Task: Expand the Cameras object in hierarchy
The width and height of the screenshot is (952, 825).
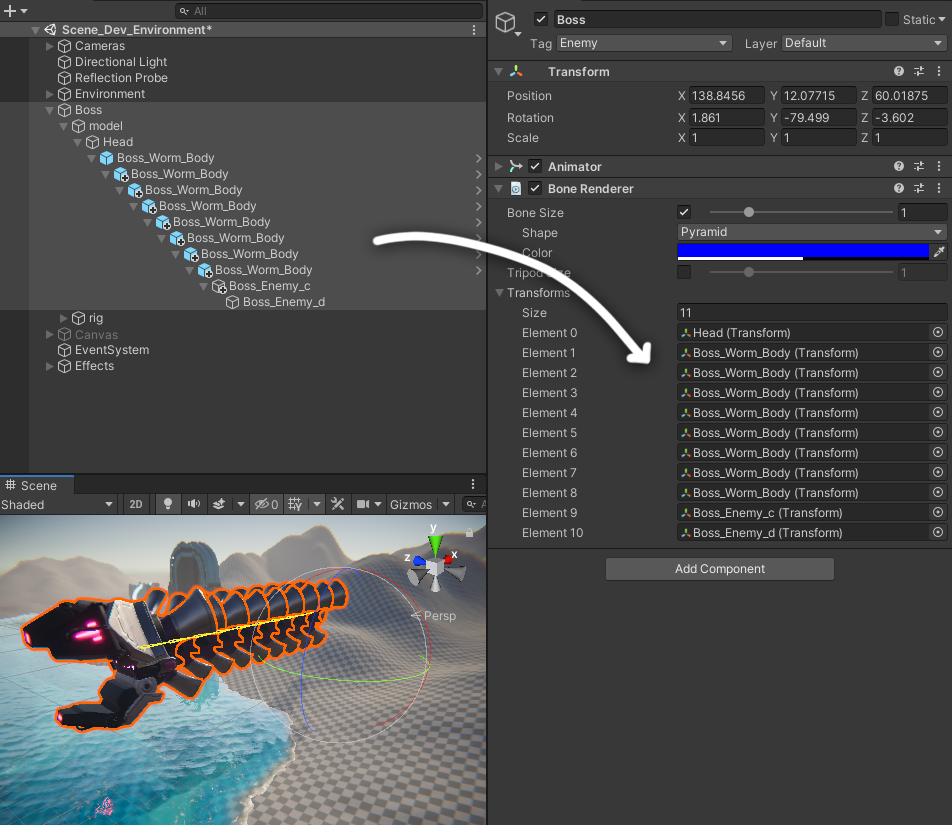Action: (50, 46)
